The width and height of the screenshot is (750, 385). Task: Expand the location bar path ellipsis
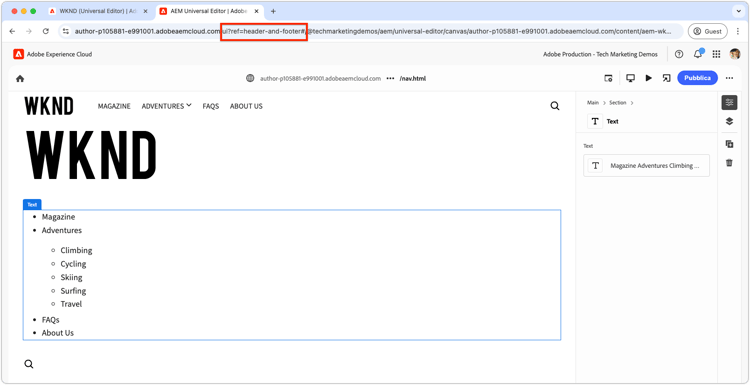pos(390,78)
